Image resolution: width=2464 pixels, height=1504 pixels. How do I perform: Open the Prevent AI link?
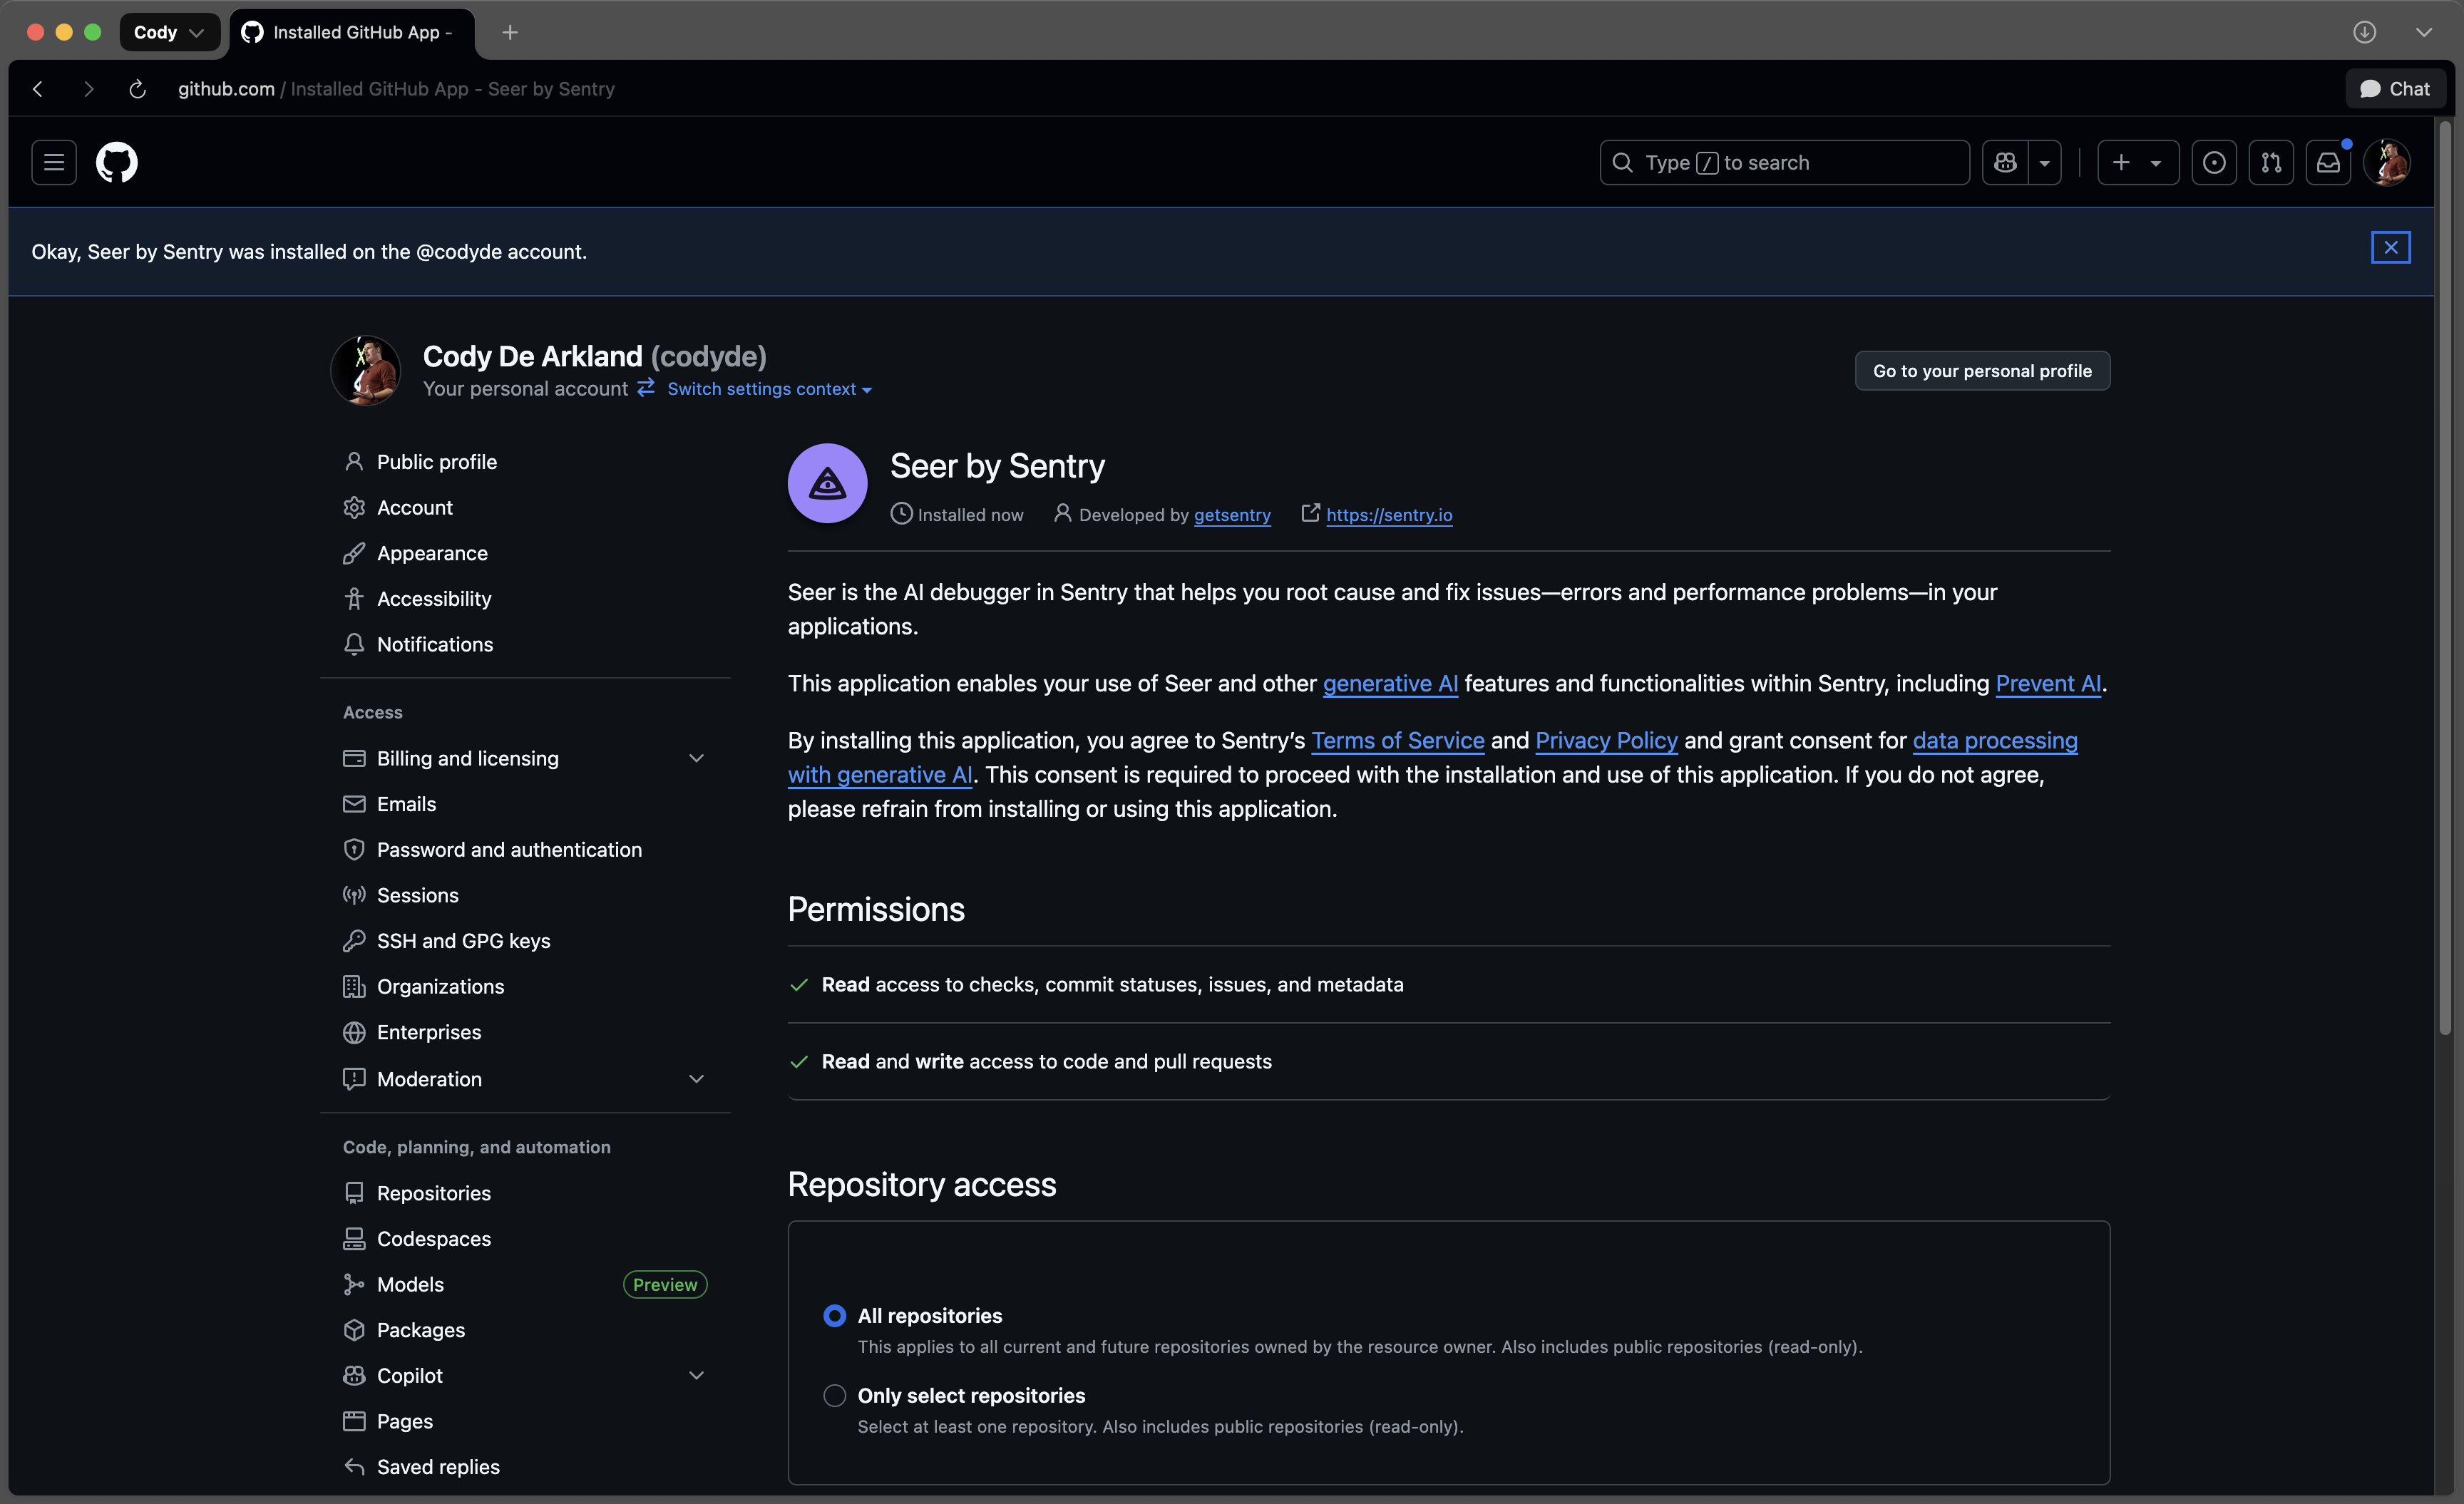[2048, 684]
